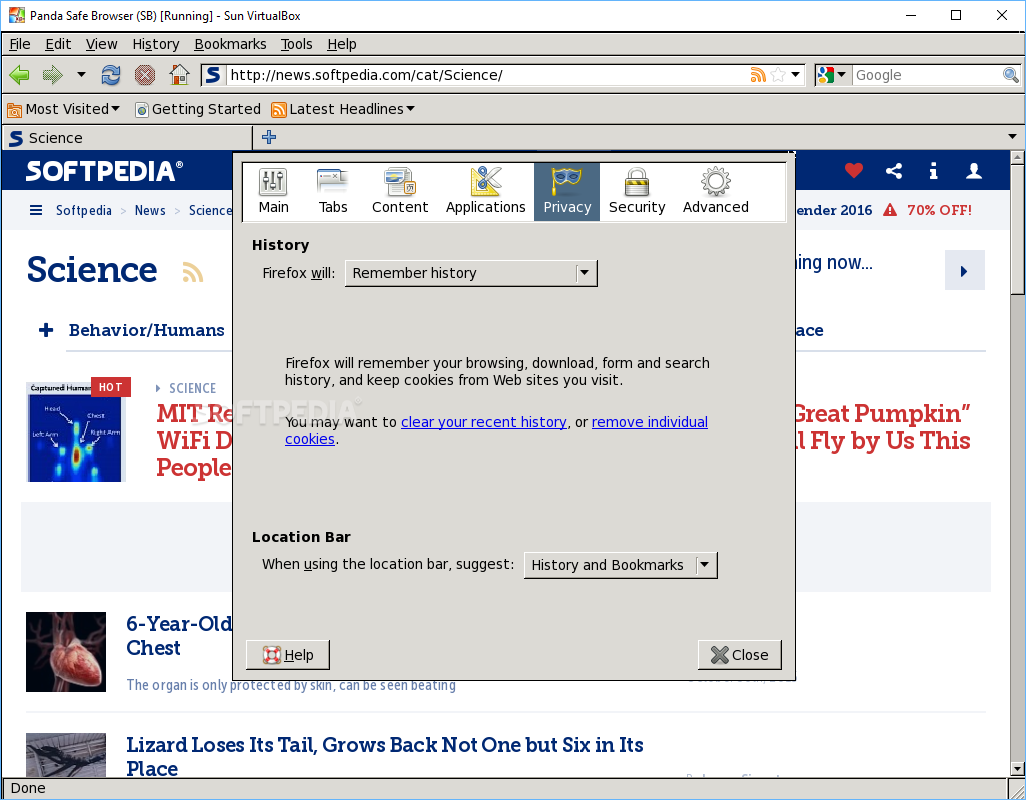Click the search magnifier icon
This screenshot has height=800, width=1026.
click(x=1010, y=75)
